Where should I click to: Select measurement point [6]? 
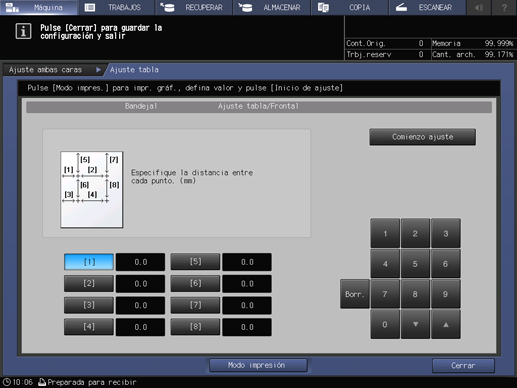pos(195,284)
